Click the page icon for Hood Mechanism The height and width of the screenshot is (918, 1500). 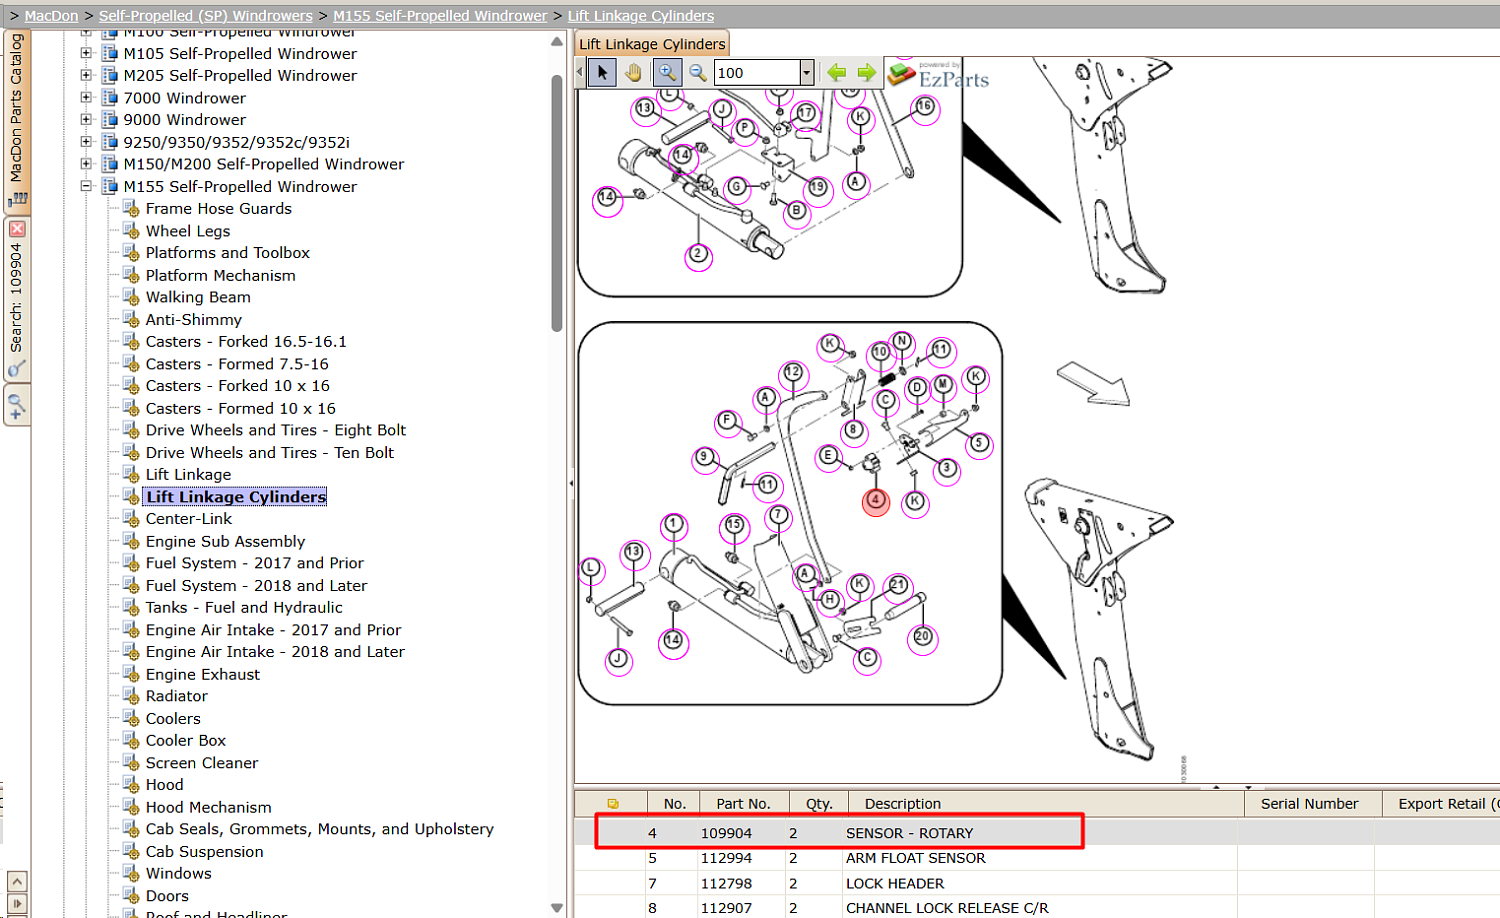click(x=131, y=808)
